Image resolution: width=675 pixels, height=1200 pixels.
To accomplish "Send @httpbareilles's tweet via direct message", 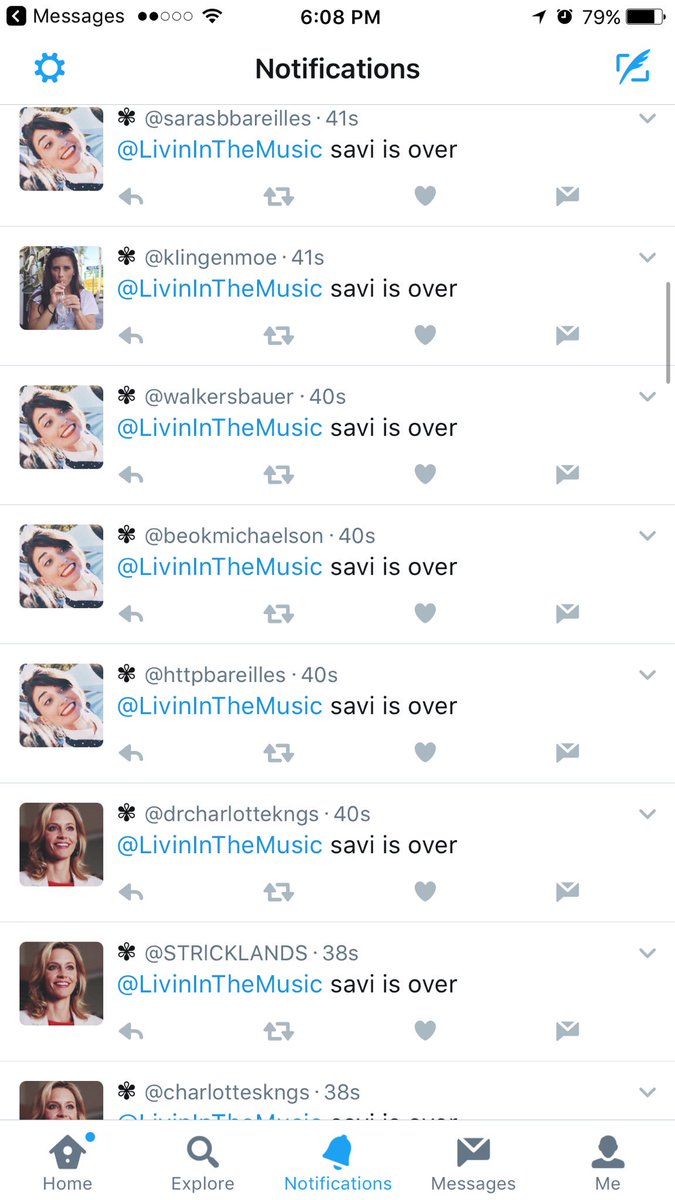I will [568, 752].
